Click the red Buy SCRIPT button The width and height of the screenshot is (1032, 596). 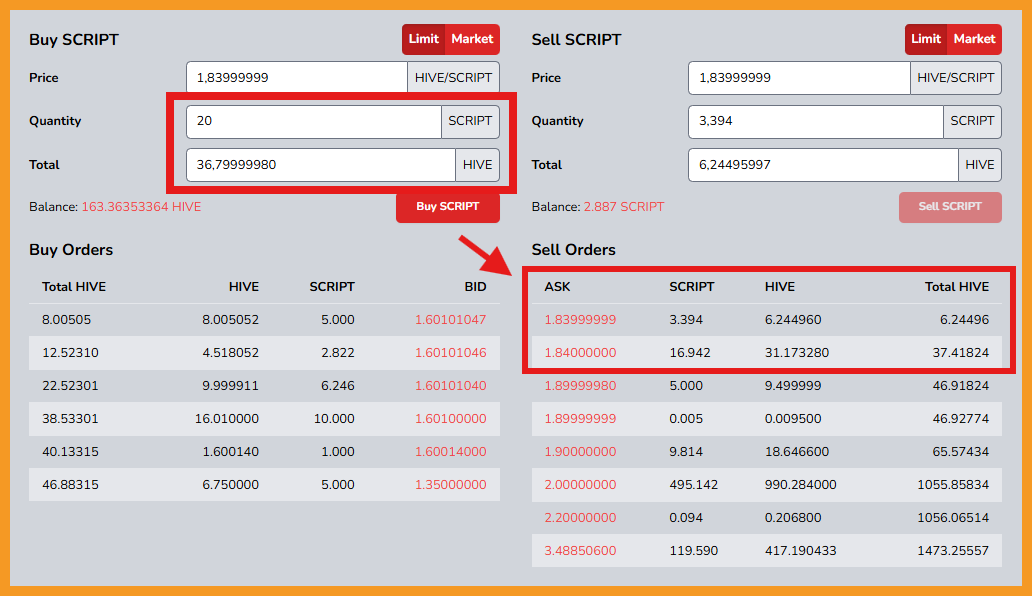pyautogui.click(x=448, y=207)
